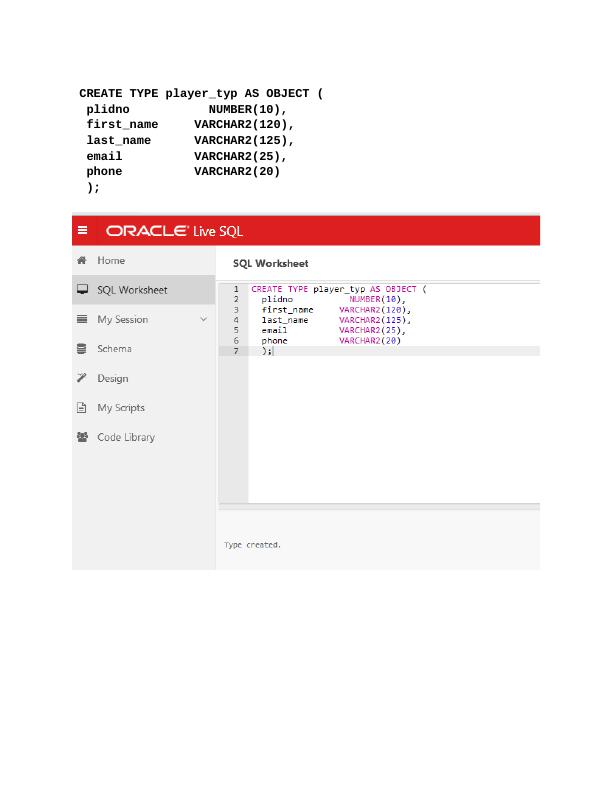612x792 pixels.
Task: Click line number 1 in editor gutter
Action: click(236, 289)
